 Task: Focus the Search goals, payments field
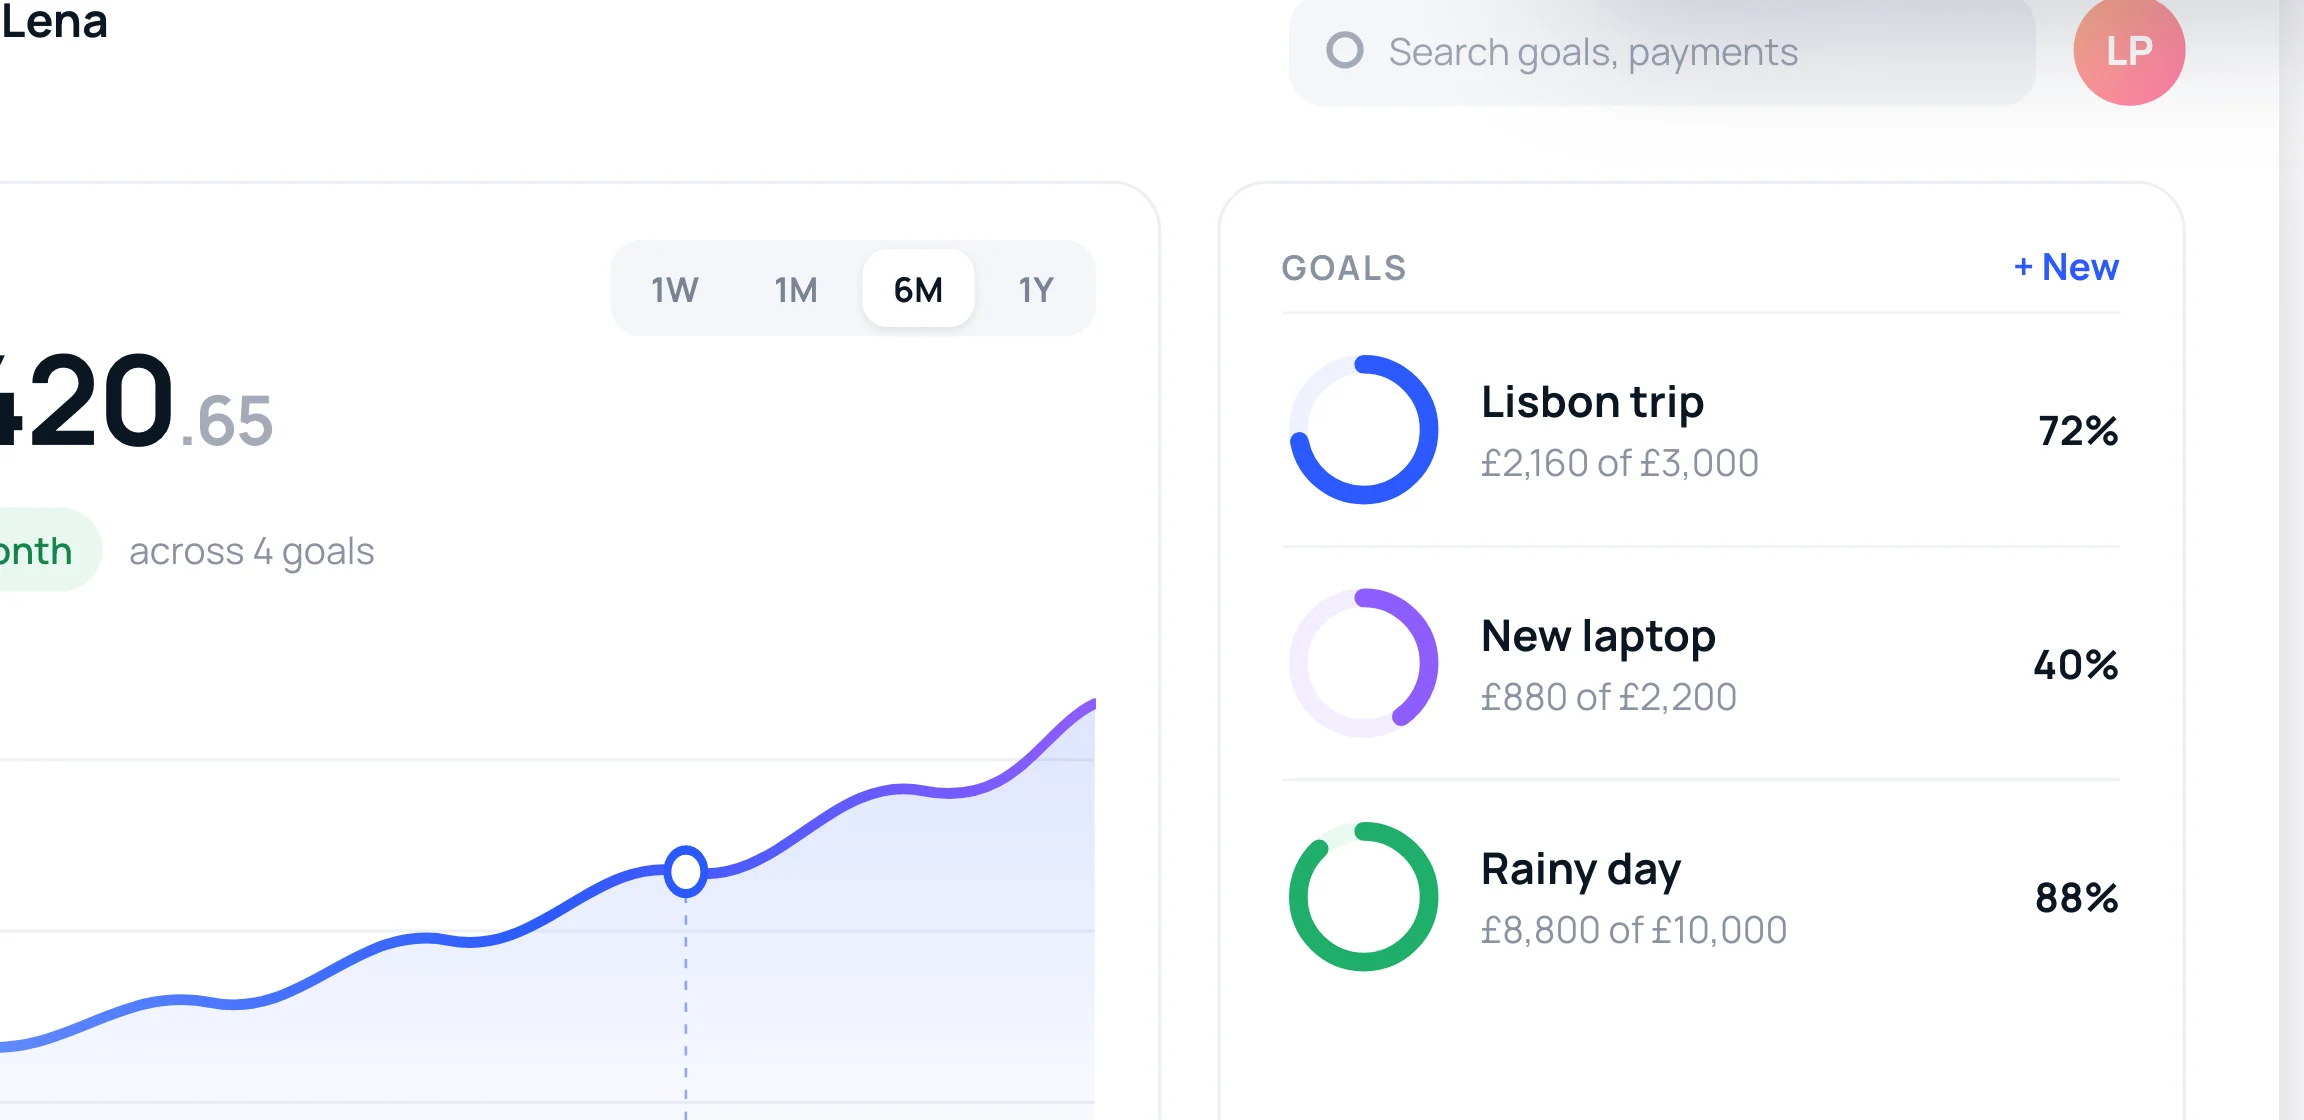point(1662,51)
